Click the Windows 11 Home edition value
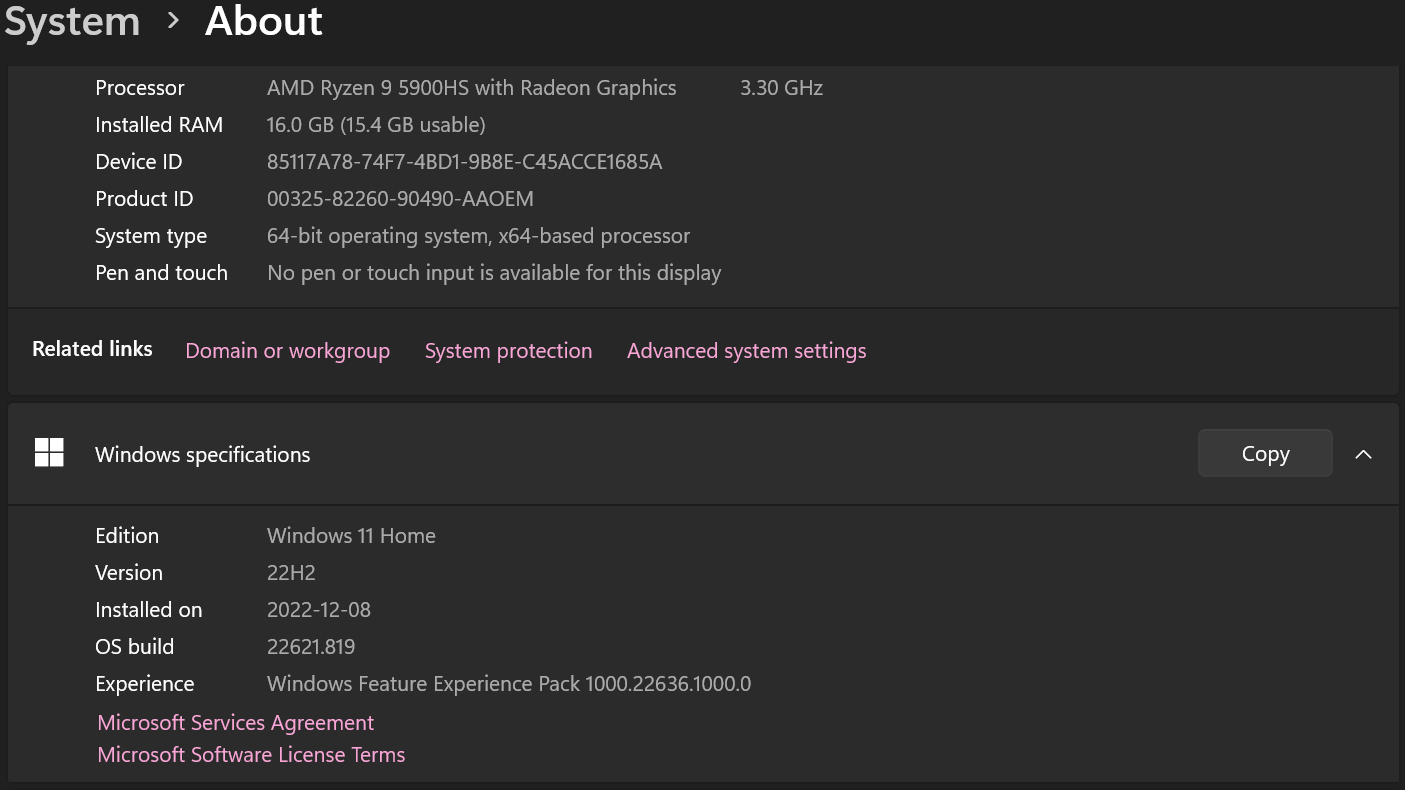This screenshot has height=790, width=1405. (x=351, y=536)
